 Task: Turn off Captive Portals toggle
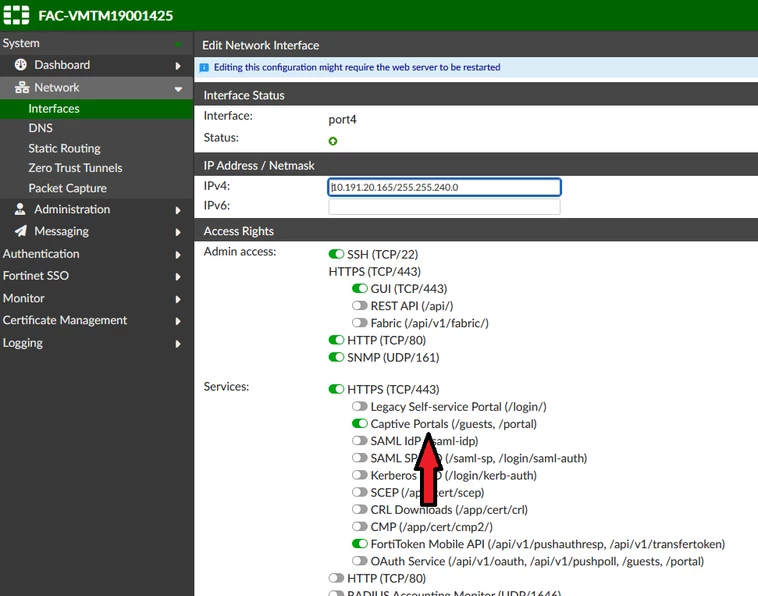[360, 423]
